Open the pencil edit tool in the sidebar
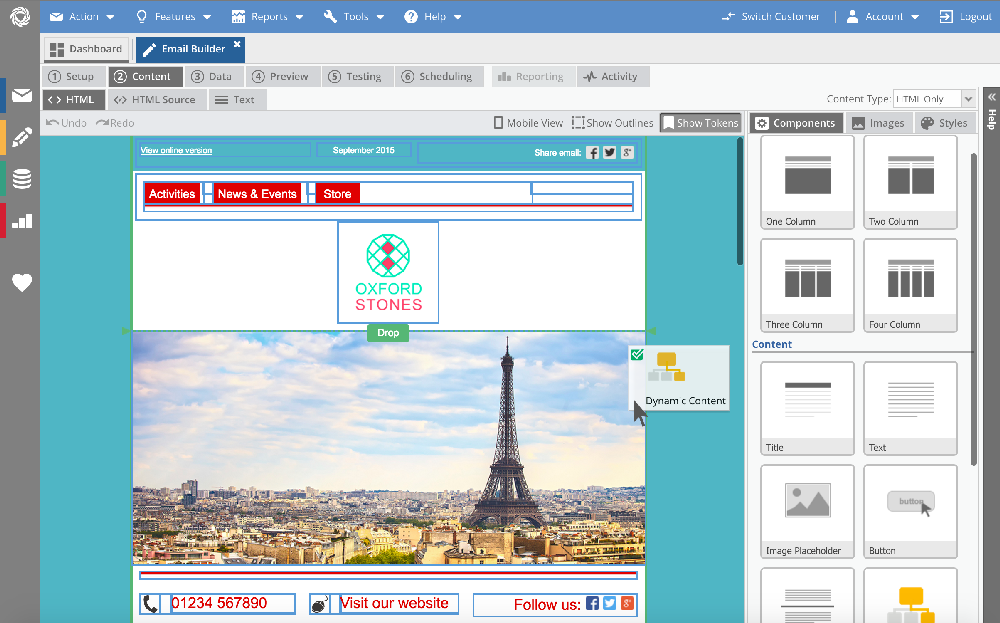Viewport: 1000px width, 623px height. point(21,137)
